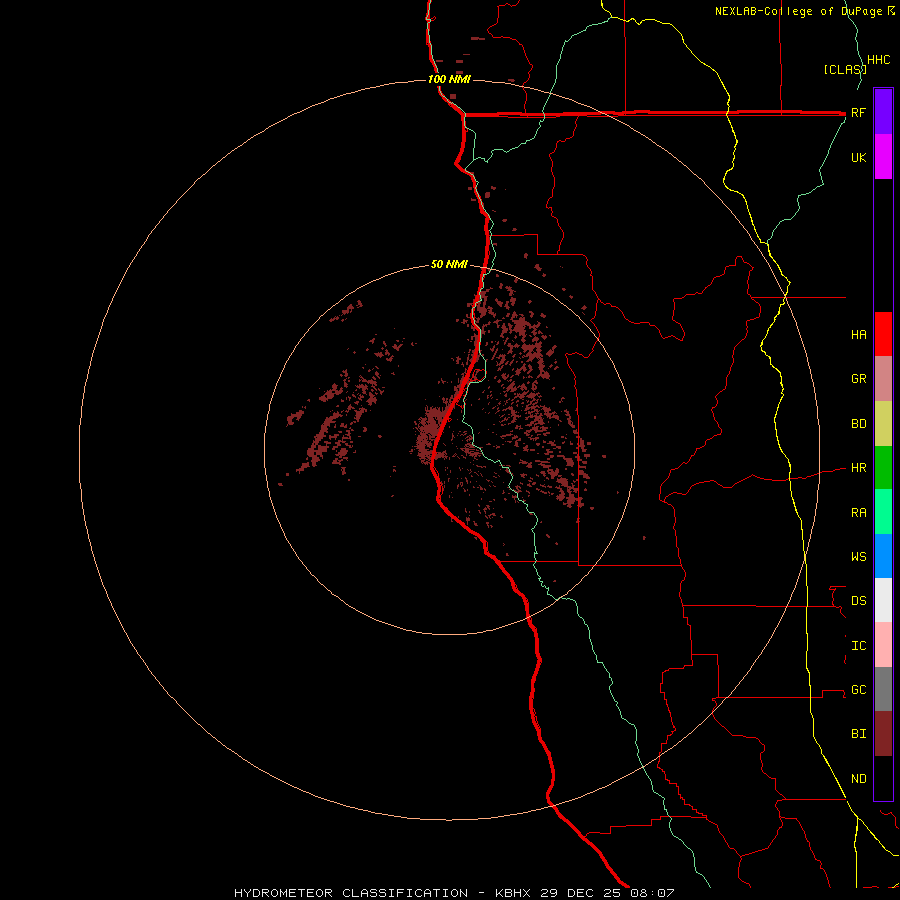This screenshot has height=900, width=900.
Task: Click the BD yellow legend color swatch
Action: [883, 424]
